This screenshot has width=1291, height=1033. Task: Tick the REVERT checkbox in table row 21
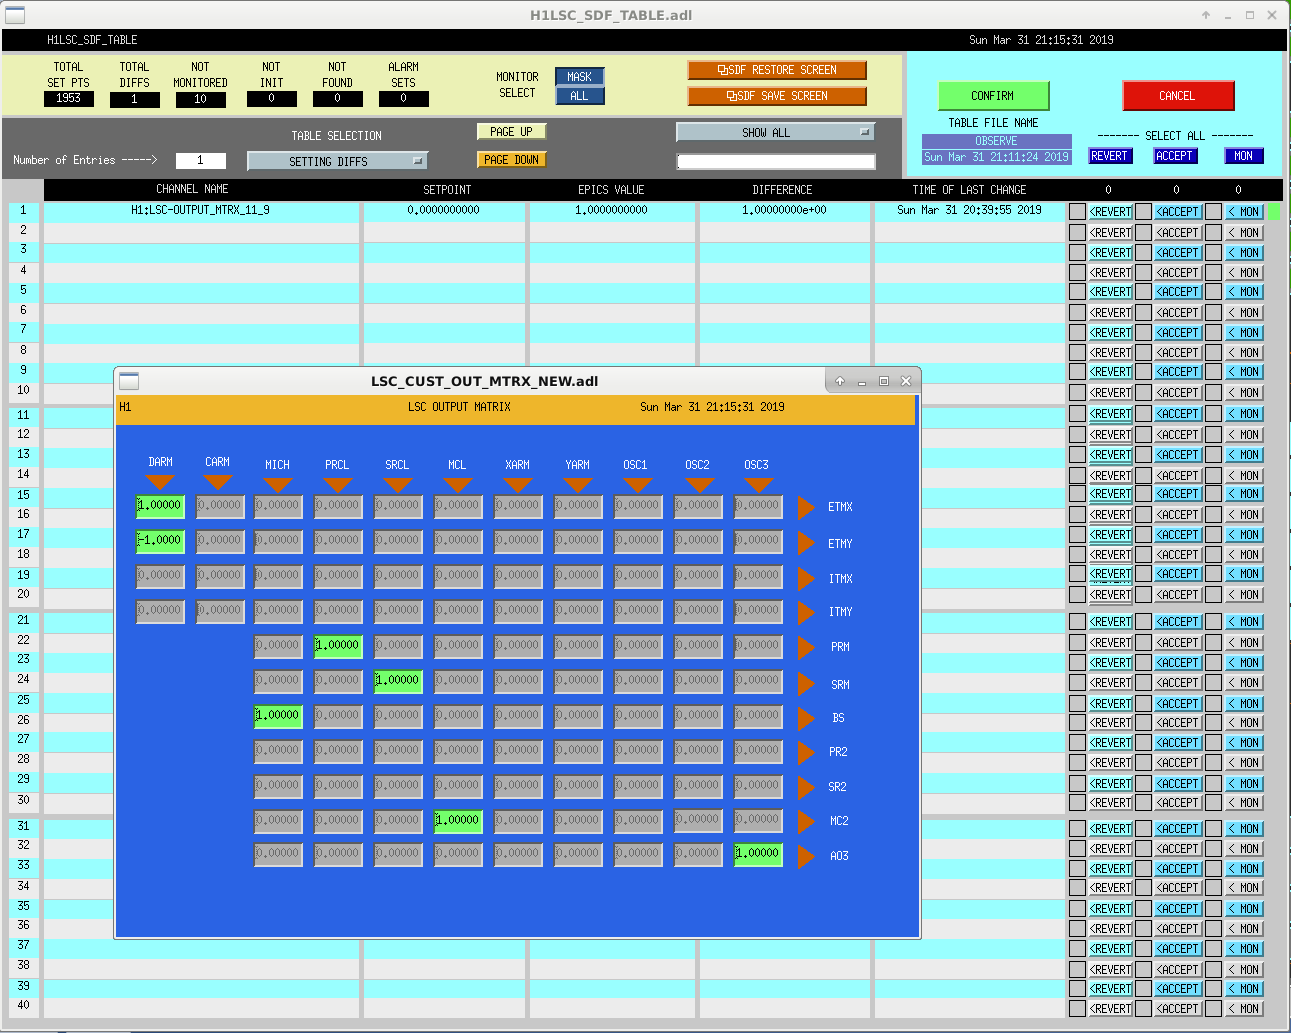point(1077,621)
